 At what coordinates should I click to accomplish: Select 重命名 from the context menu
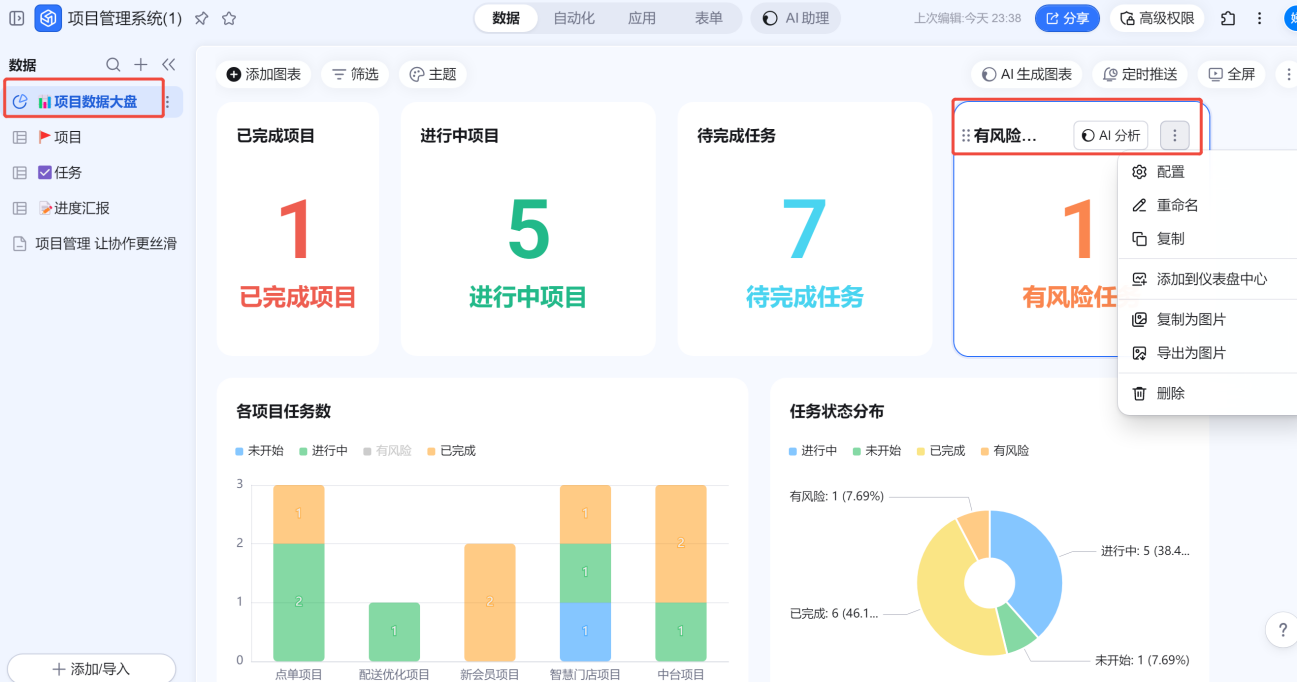[x=1177, y=205]
